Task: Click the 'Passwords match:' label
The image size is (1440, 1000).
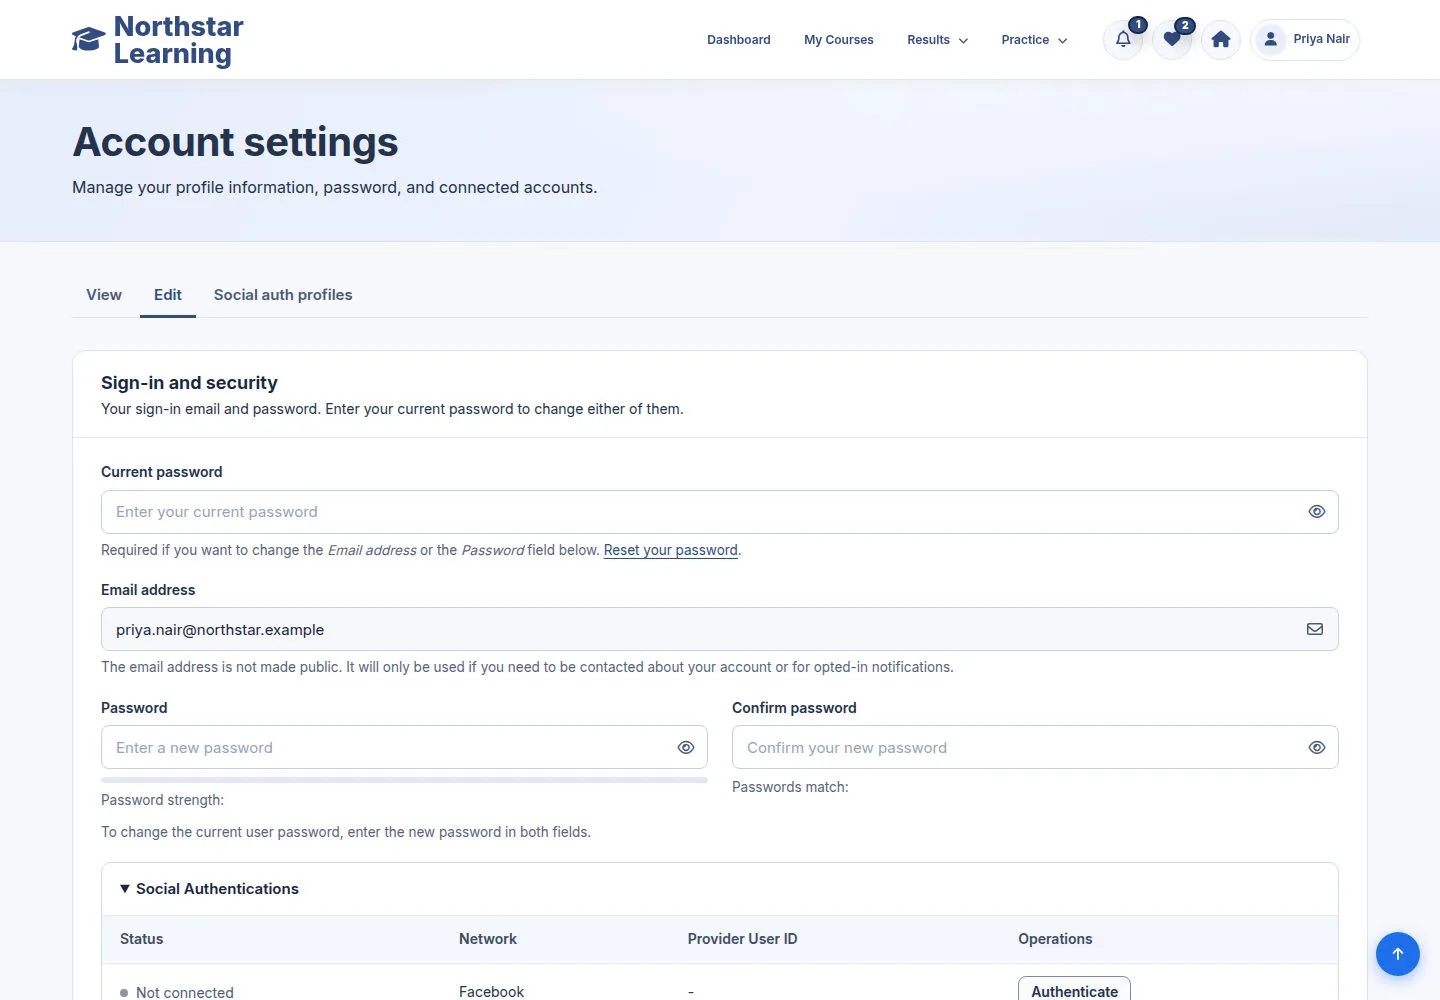Action: click(790, 787)
